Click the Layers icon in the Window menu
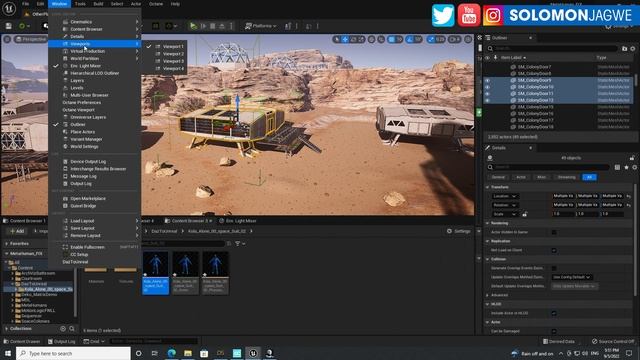The width and height of the screenshot is (640, 360). [x=65, y=80]
